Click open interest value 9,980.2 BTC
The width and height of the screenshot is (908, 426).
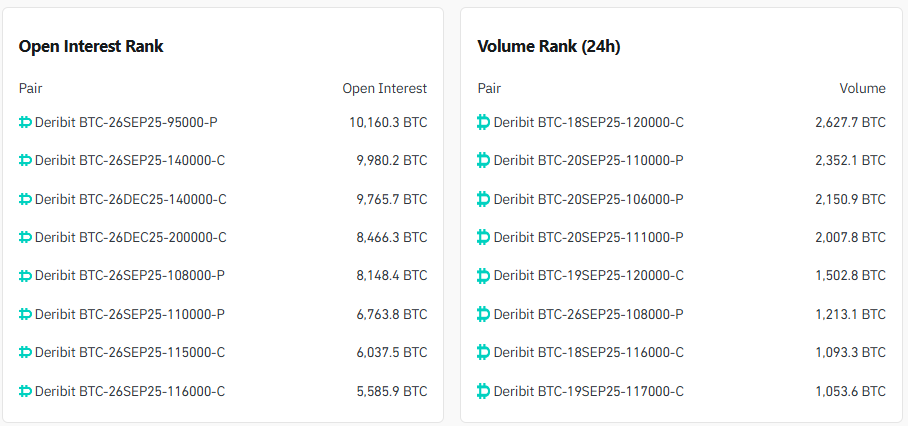click(x=392, y=161)
